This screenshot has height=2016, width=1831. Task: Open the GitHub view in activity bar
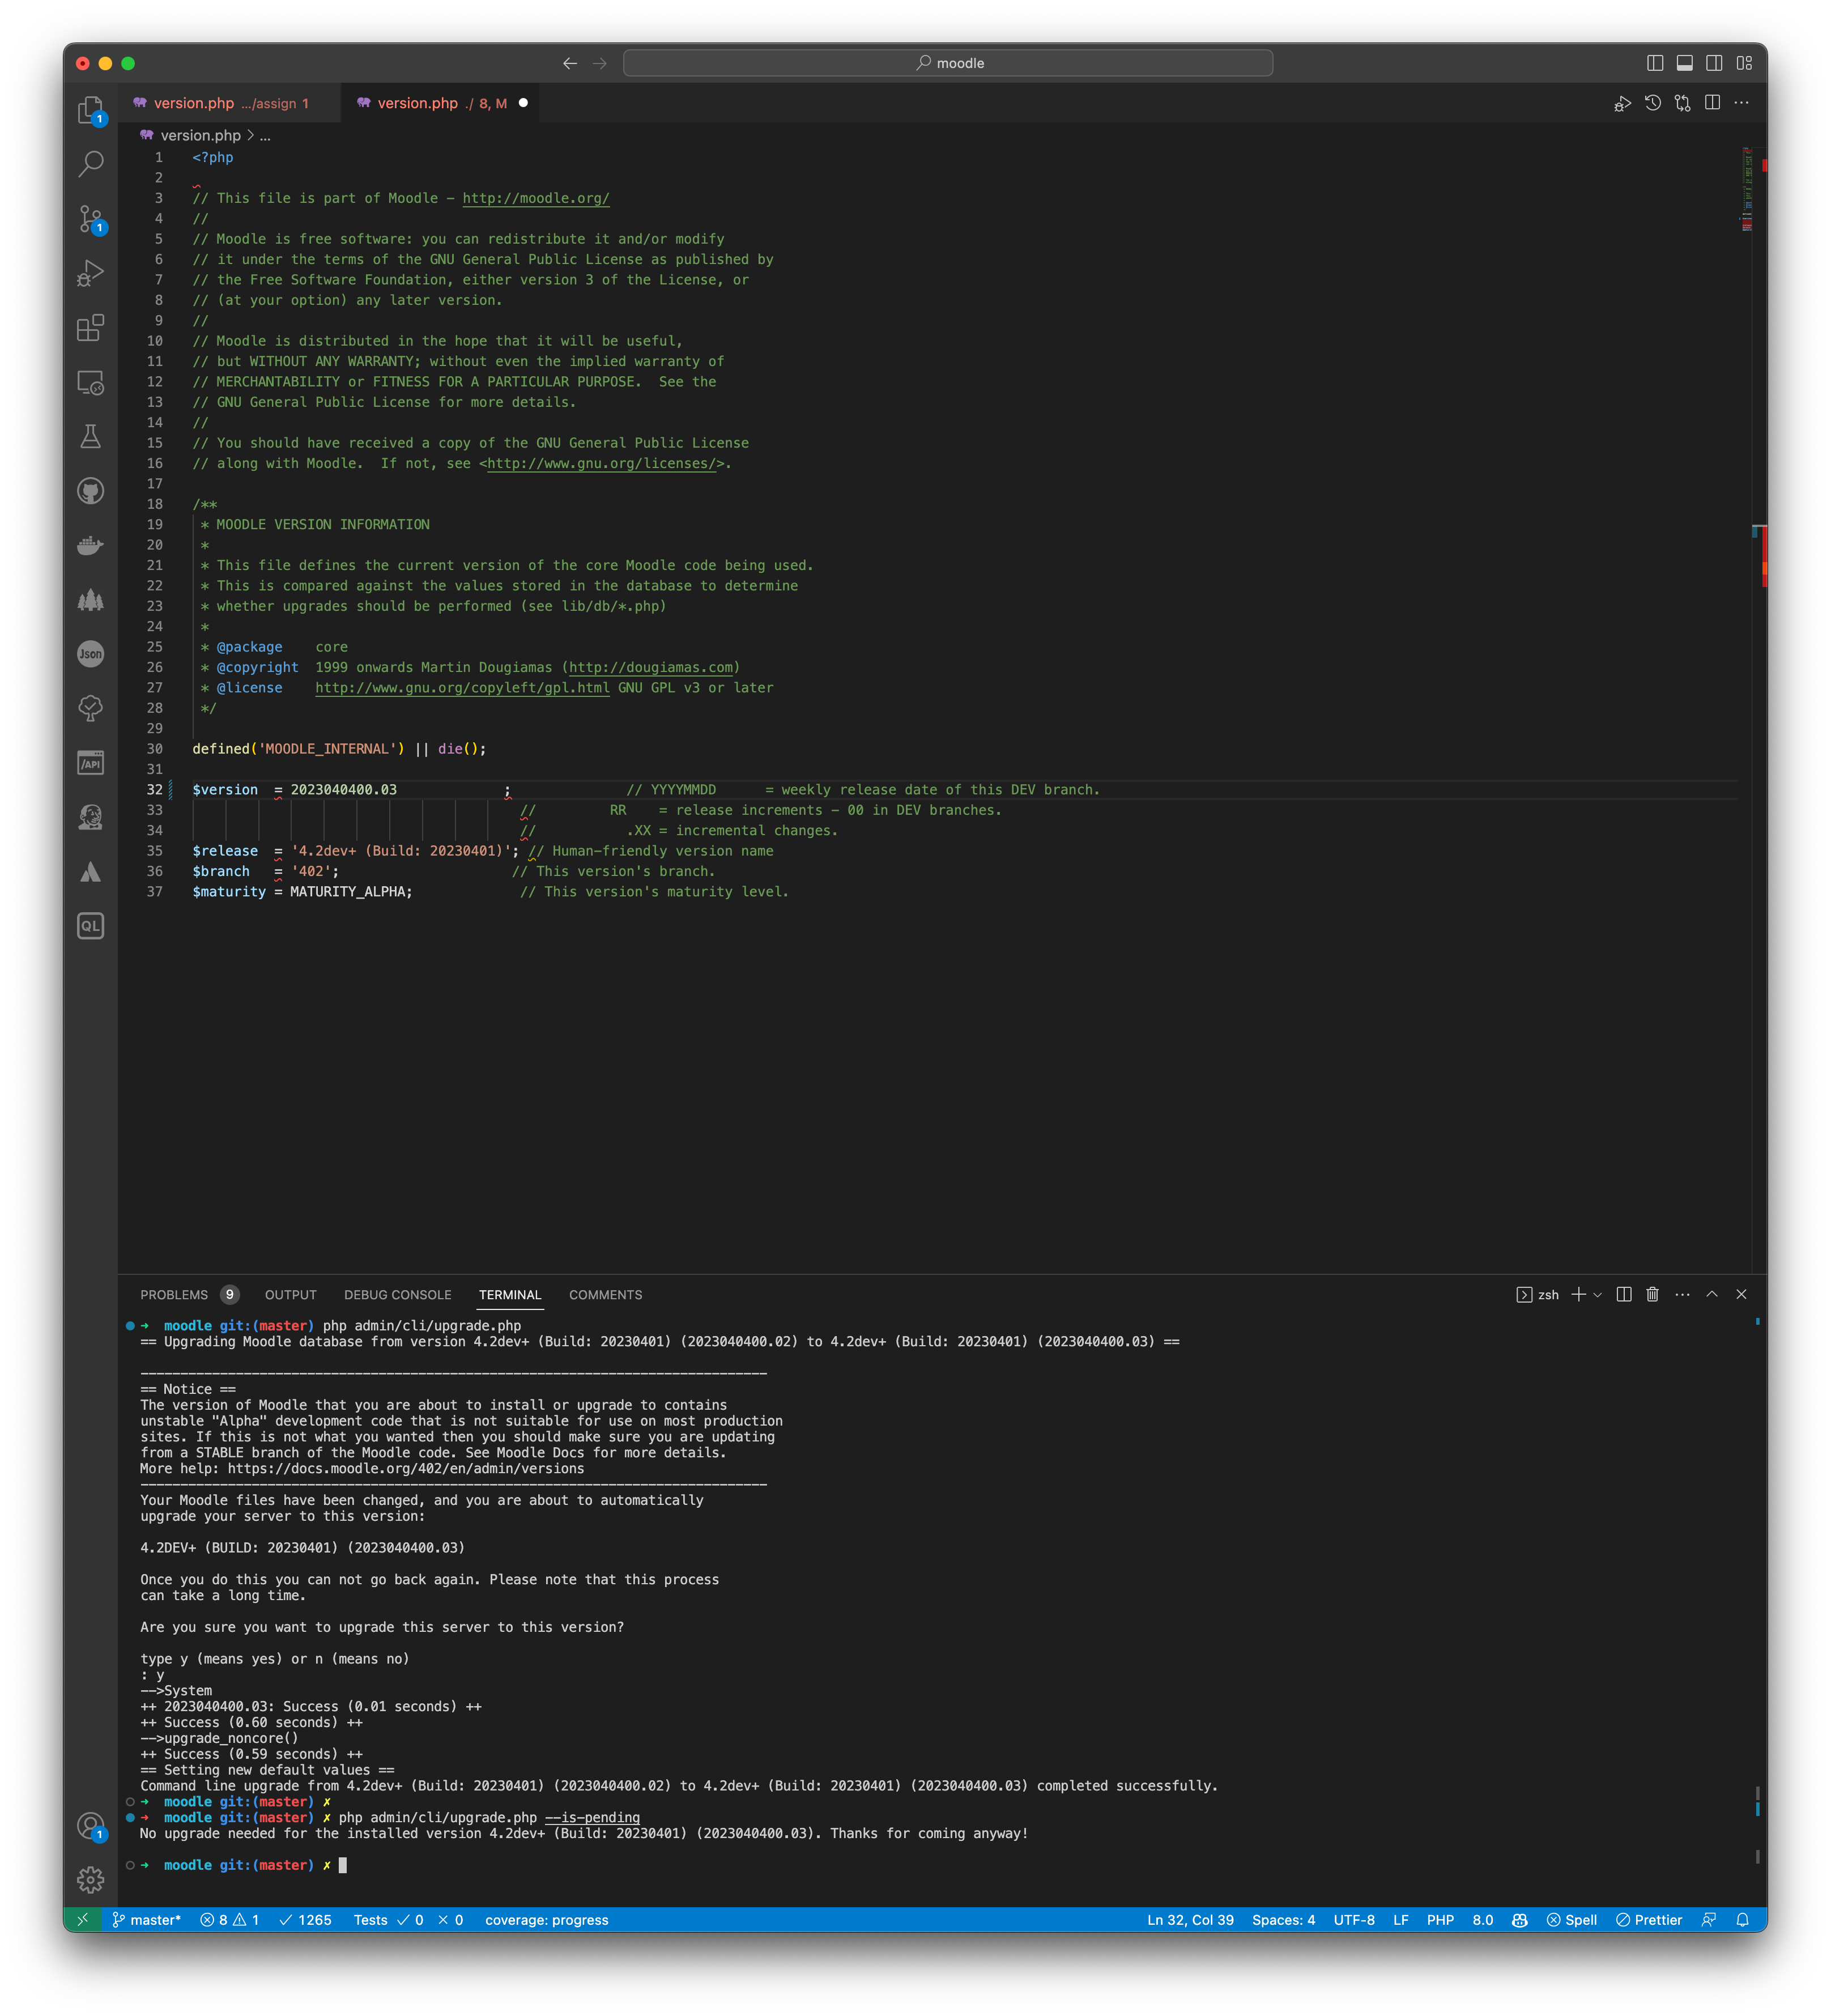point(91,491)
